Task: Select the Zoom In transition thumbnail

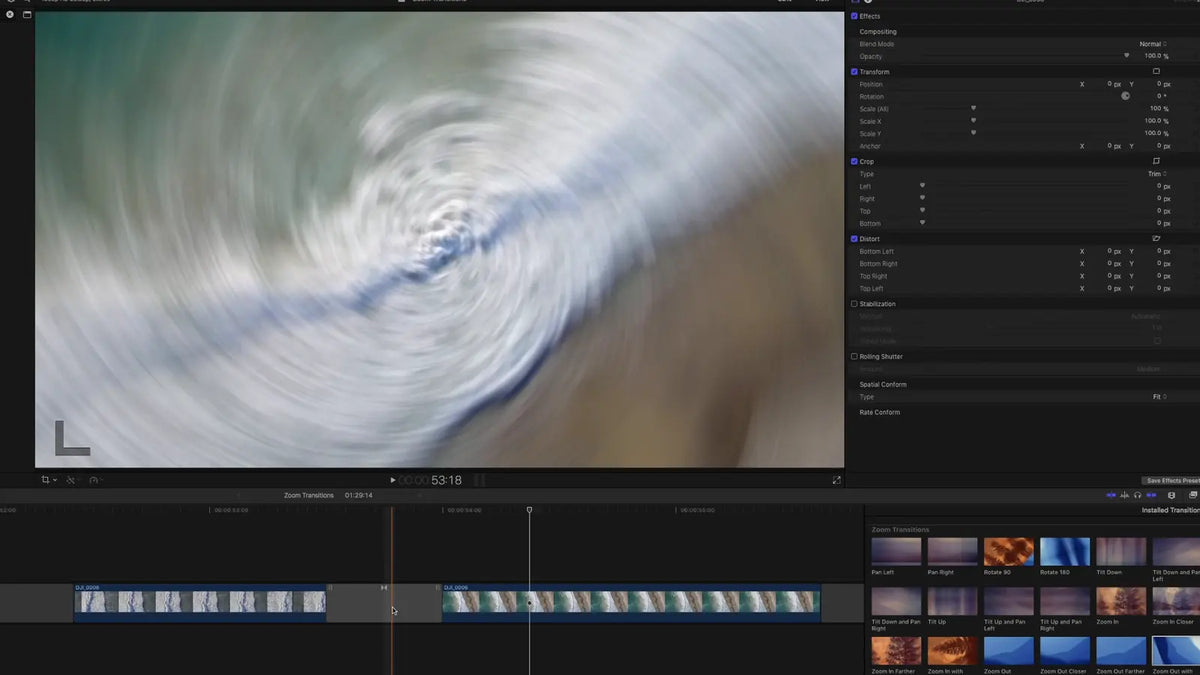Action: 1121,601
